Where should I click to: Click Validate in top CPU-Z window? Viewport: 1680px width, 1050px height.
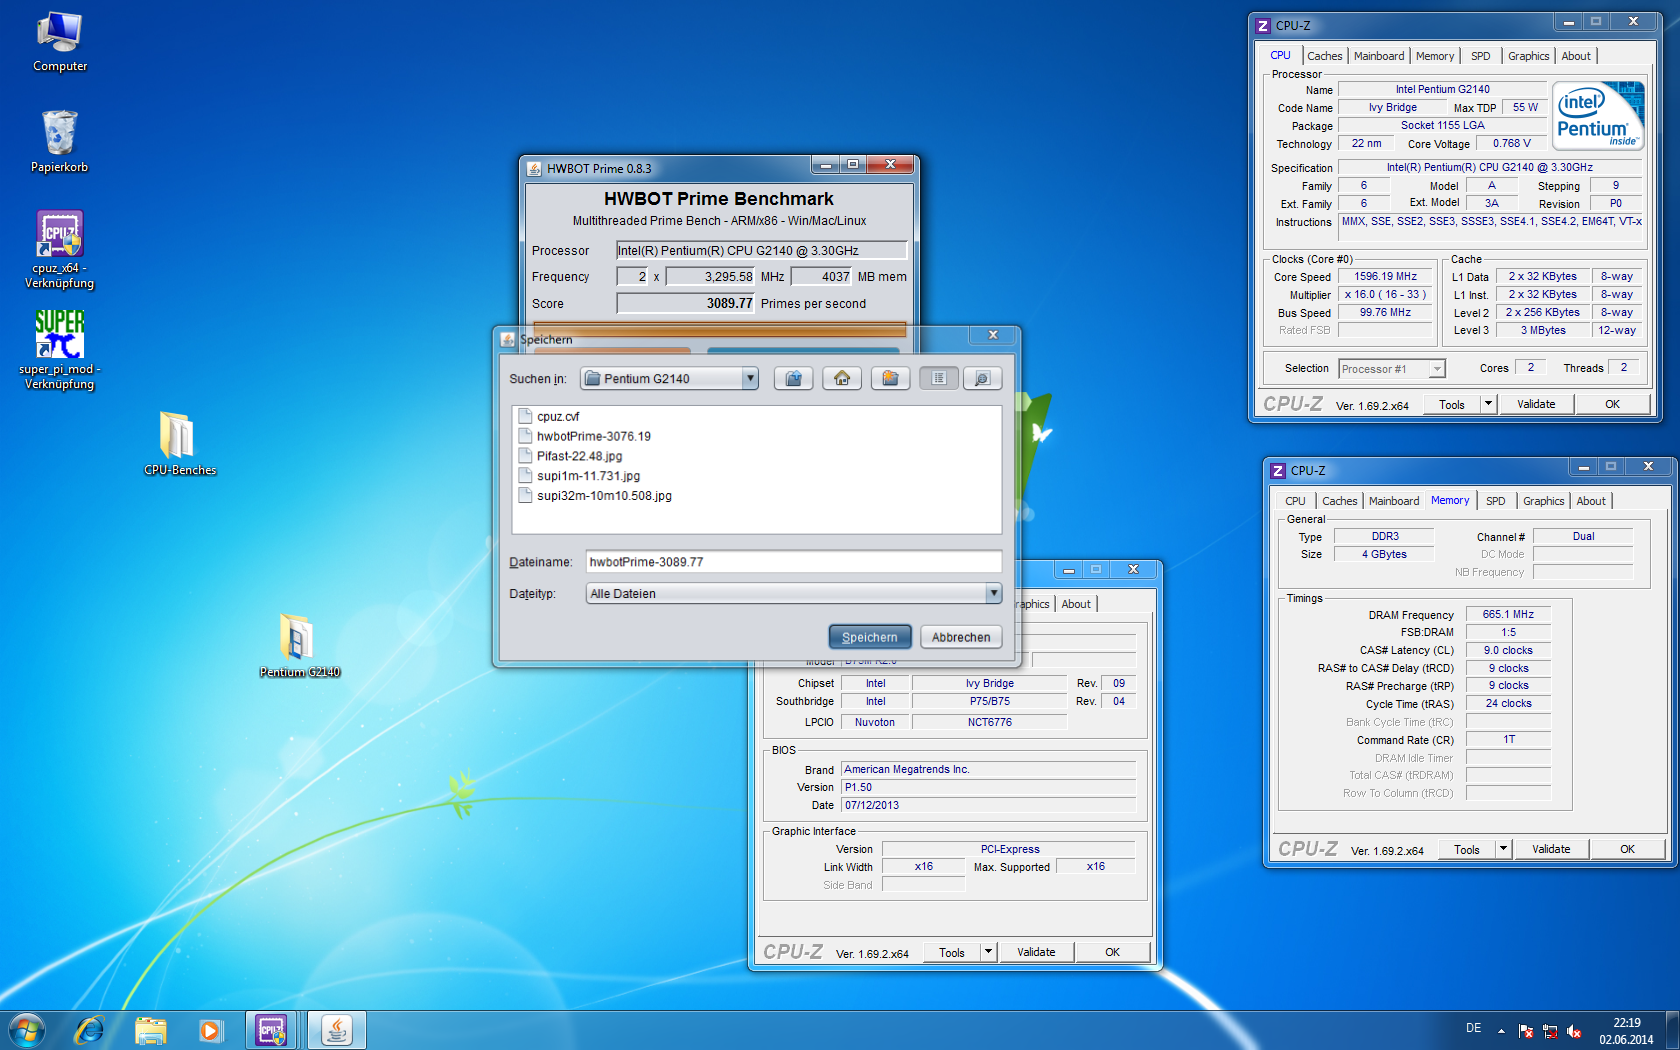1536,404
